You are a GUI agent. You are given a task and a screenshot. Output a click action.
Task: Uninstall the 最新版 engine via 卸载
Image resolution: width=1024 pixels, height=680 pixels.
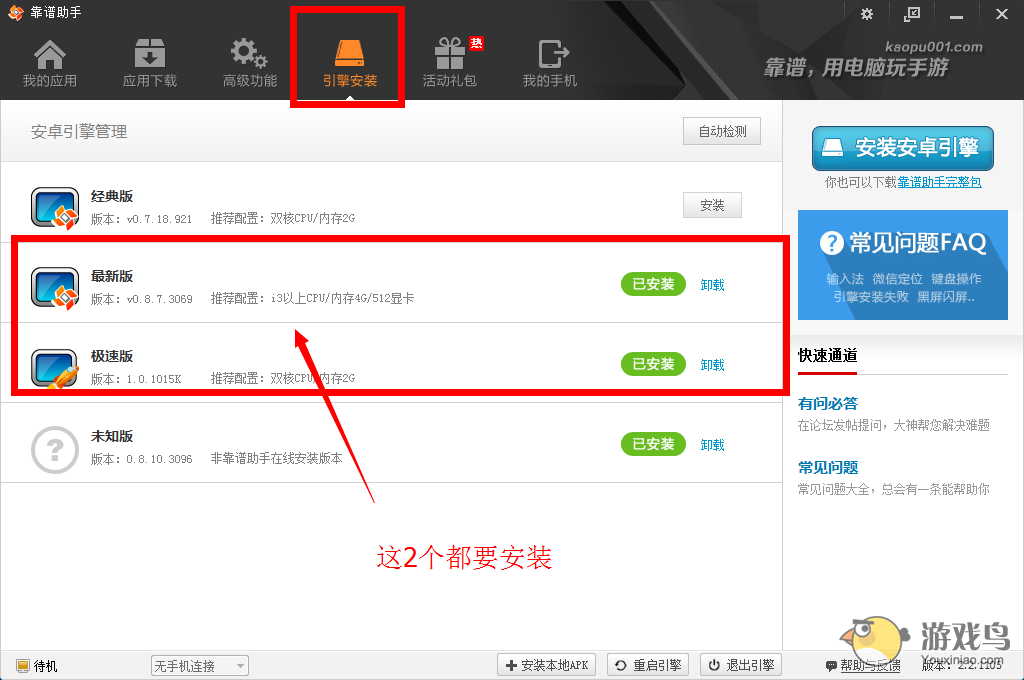(712, 284)
